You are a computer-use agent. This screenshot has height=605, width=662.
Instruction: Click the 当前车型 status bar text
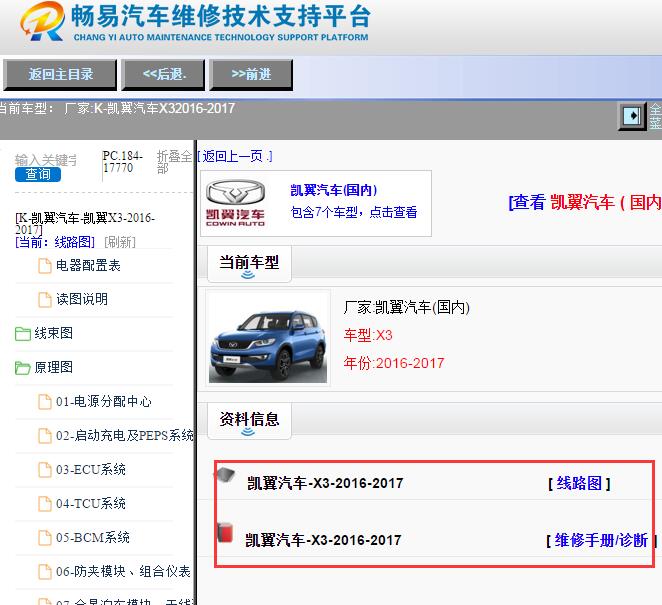(x=117, y=109)
